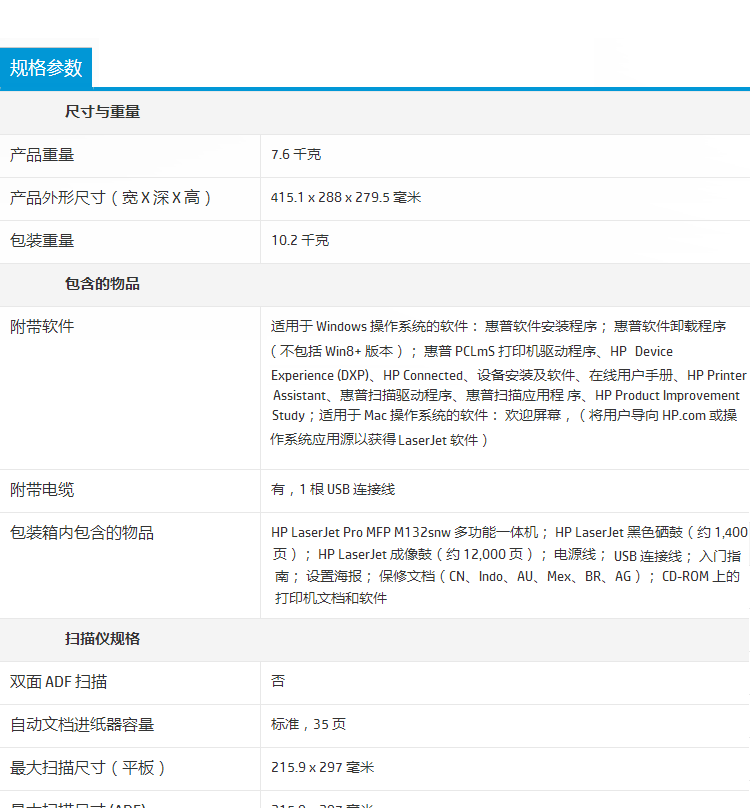Select the 215.9 x 297 毫米 flatbed value
This screenshot has height=808, width=750.
(x=322, y=768)
